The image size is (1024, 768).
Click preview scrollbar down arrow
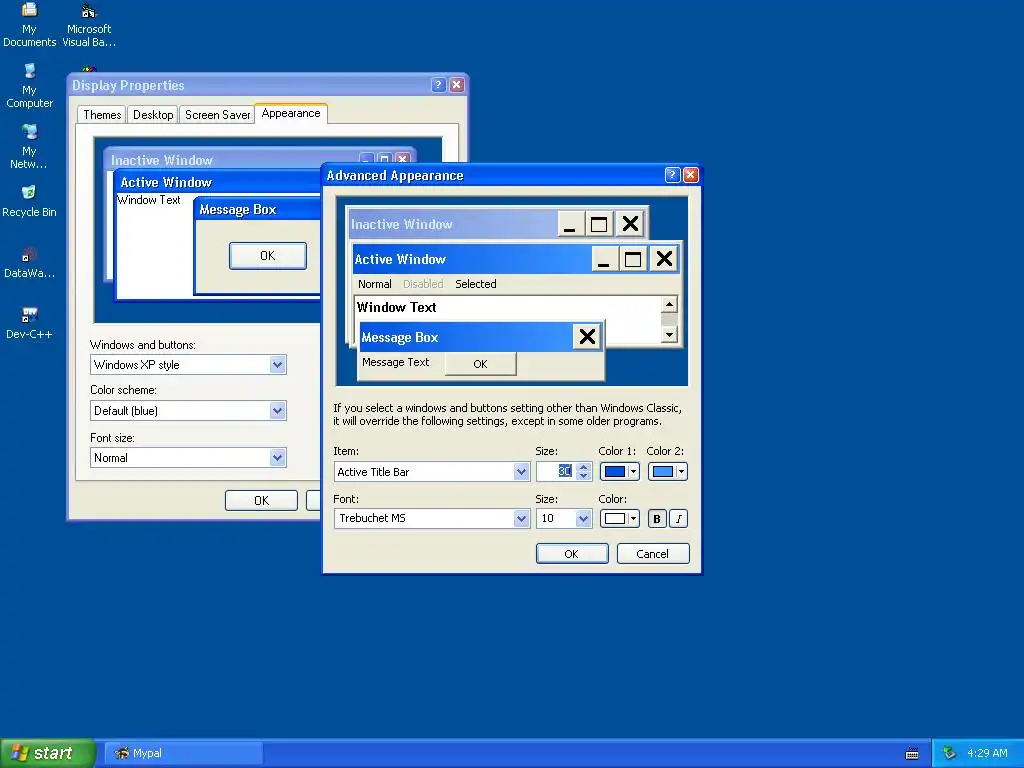coord(669,335)
